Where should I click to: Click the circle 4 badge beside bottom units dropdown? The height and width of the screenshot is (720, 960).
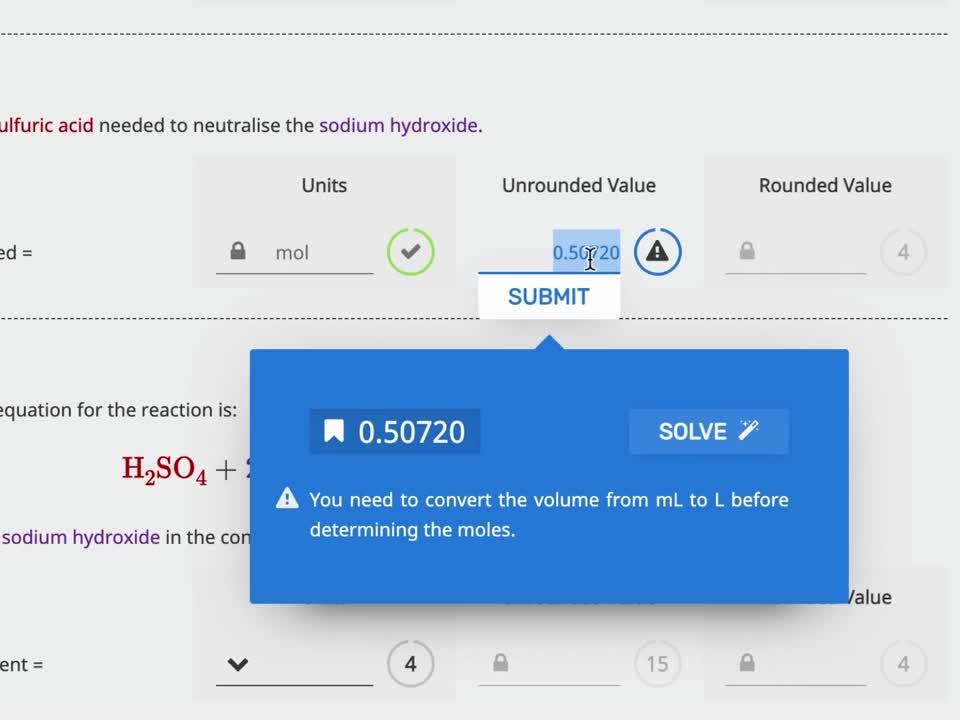(410, 663)
